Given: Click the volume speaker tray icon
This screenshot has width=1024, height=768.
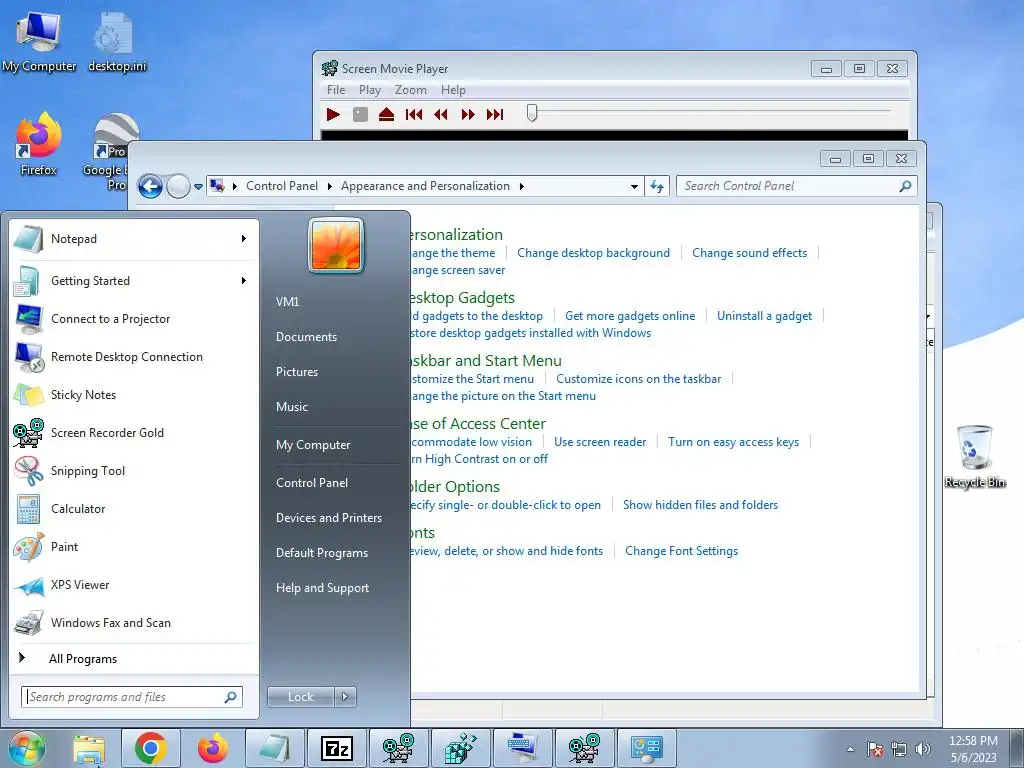Looking at the screenshot, I should click(922, 749).
